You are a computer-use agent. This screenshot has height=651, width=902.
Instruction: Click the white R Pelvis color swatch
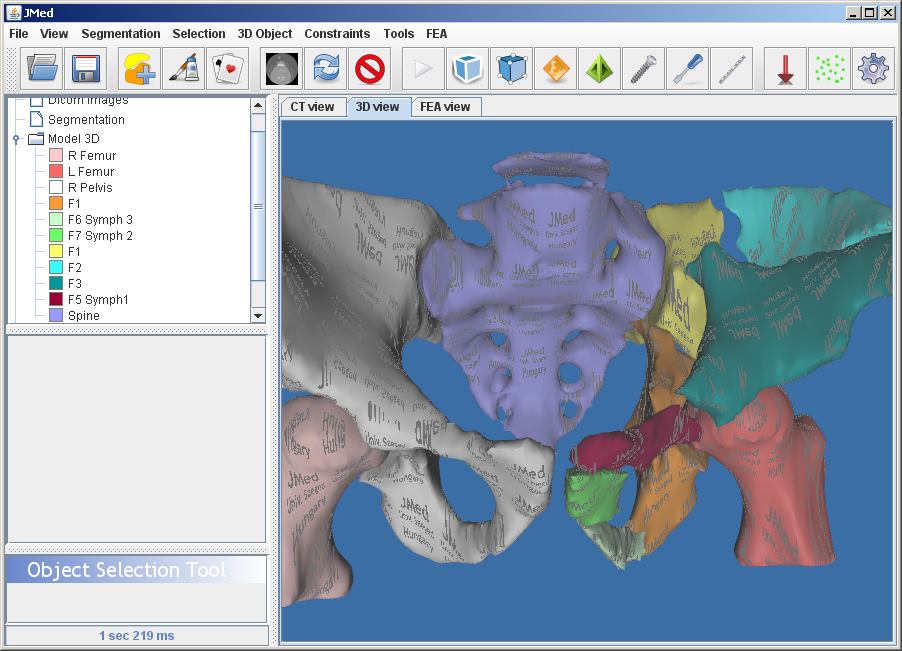point(56,187)
